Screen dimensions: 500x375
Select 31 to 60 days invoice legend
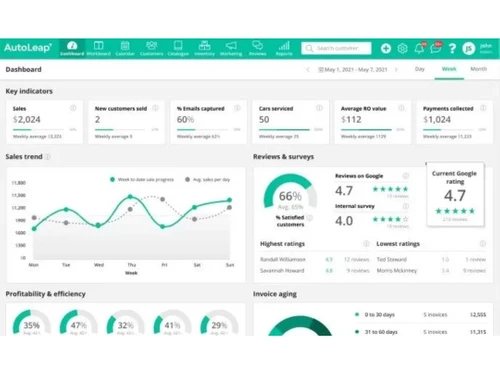[376, 332]
